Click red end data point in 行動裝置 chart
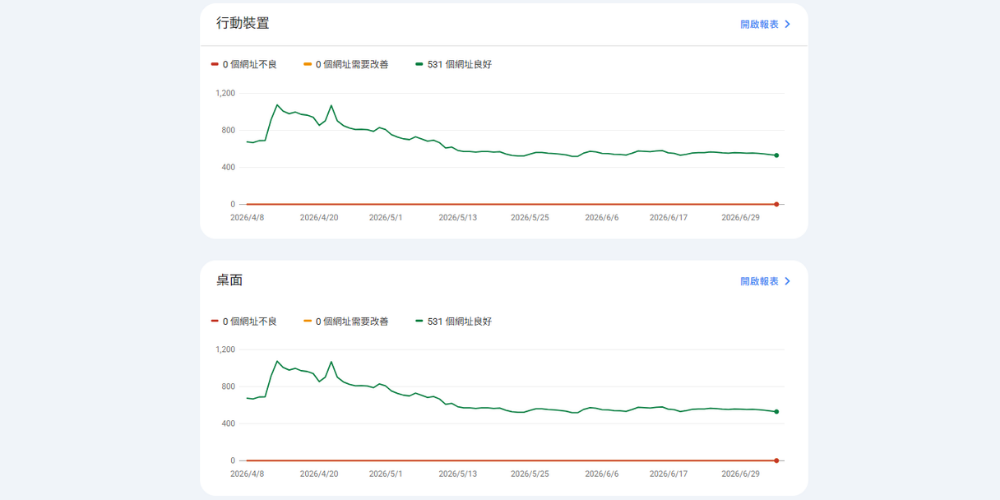The width and height of the screenshot is (1000, 500). click(x=776, y=204)
